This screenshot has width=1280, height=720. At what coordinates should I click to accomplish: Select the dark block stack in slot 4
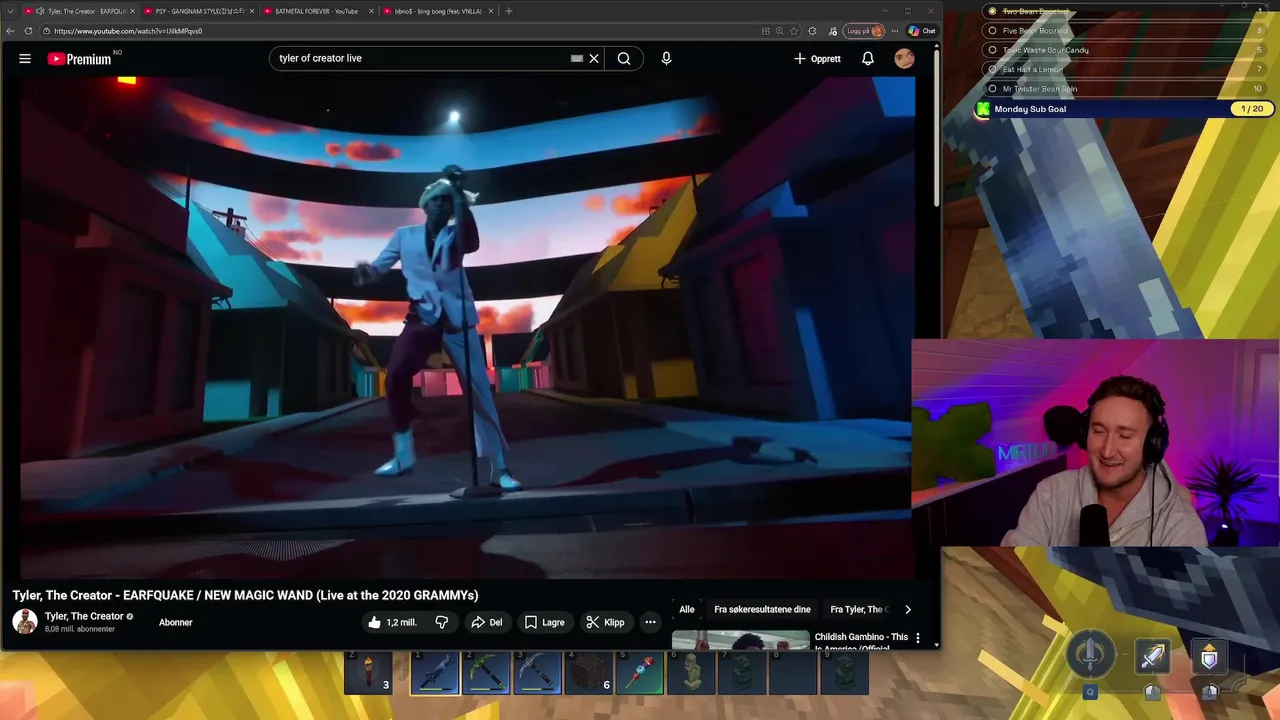(x=588, y=673)
